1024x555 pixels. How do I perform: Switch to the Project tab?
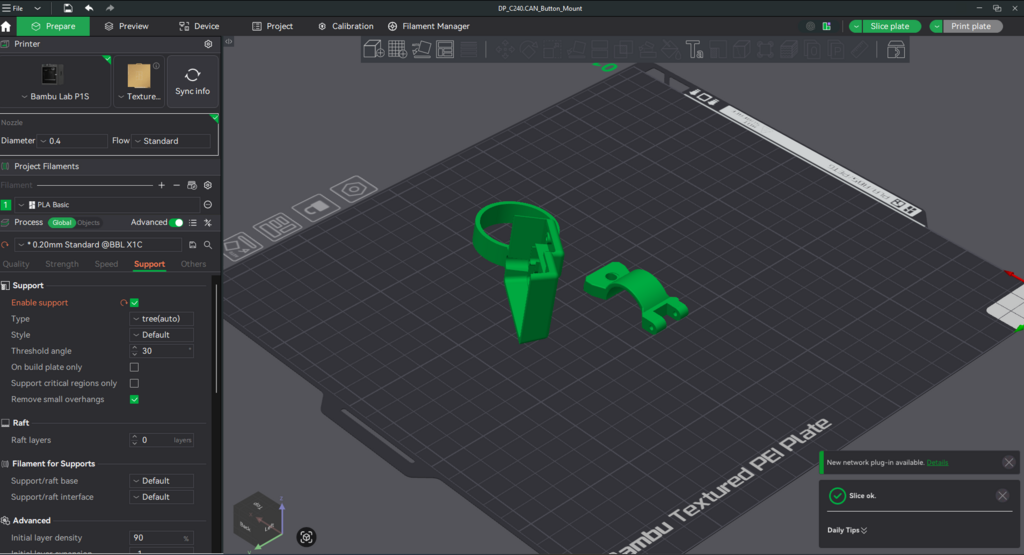(x=272, y=26)
